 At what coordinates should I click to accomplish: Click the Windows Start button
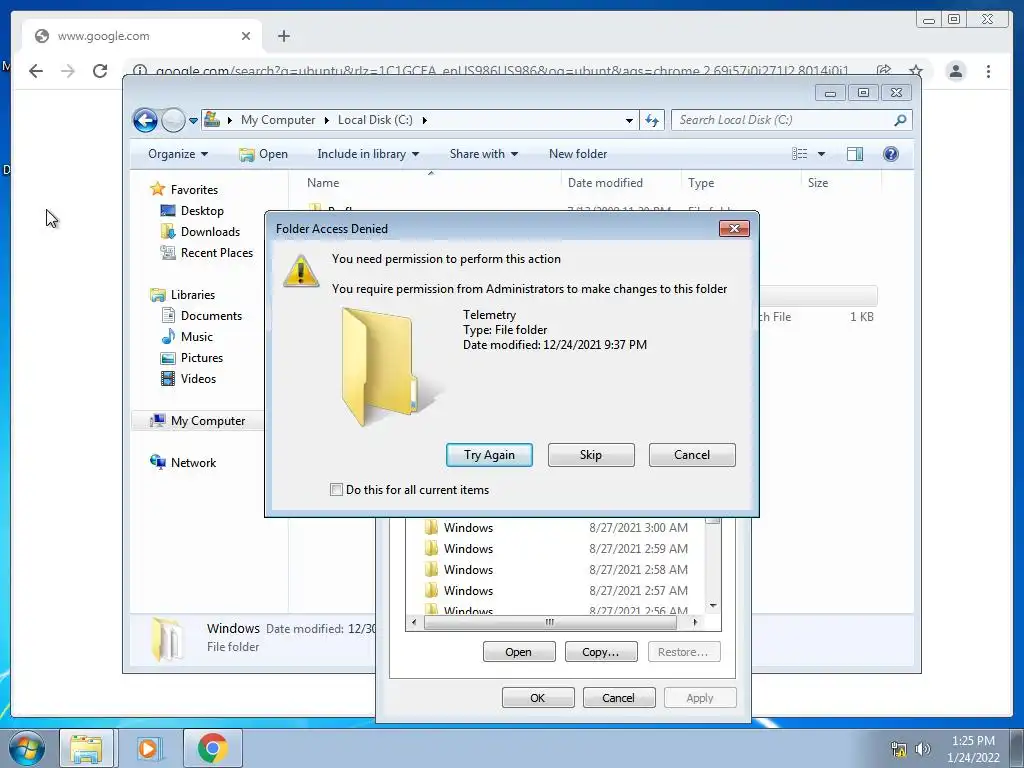[x=26, y=748]
